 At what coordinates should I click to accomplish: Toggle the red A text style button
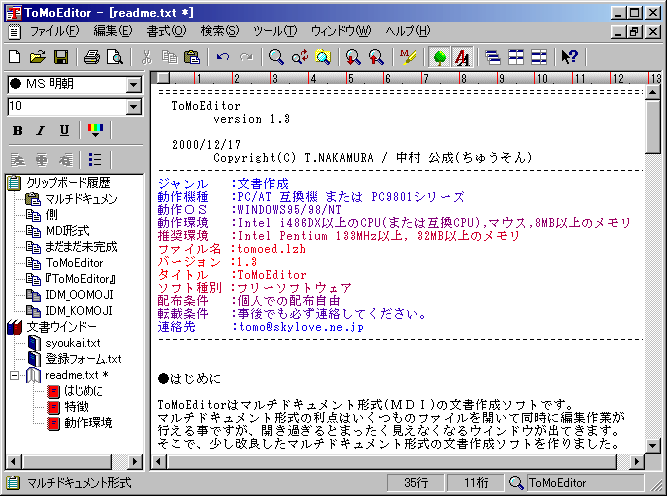[462, 57]
